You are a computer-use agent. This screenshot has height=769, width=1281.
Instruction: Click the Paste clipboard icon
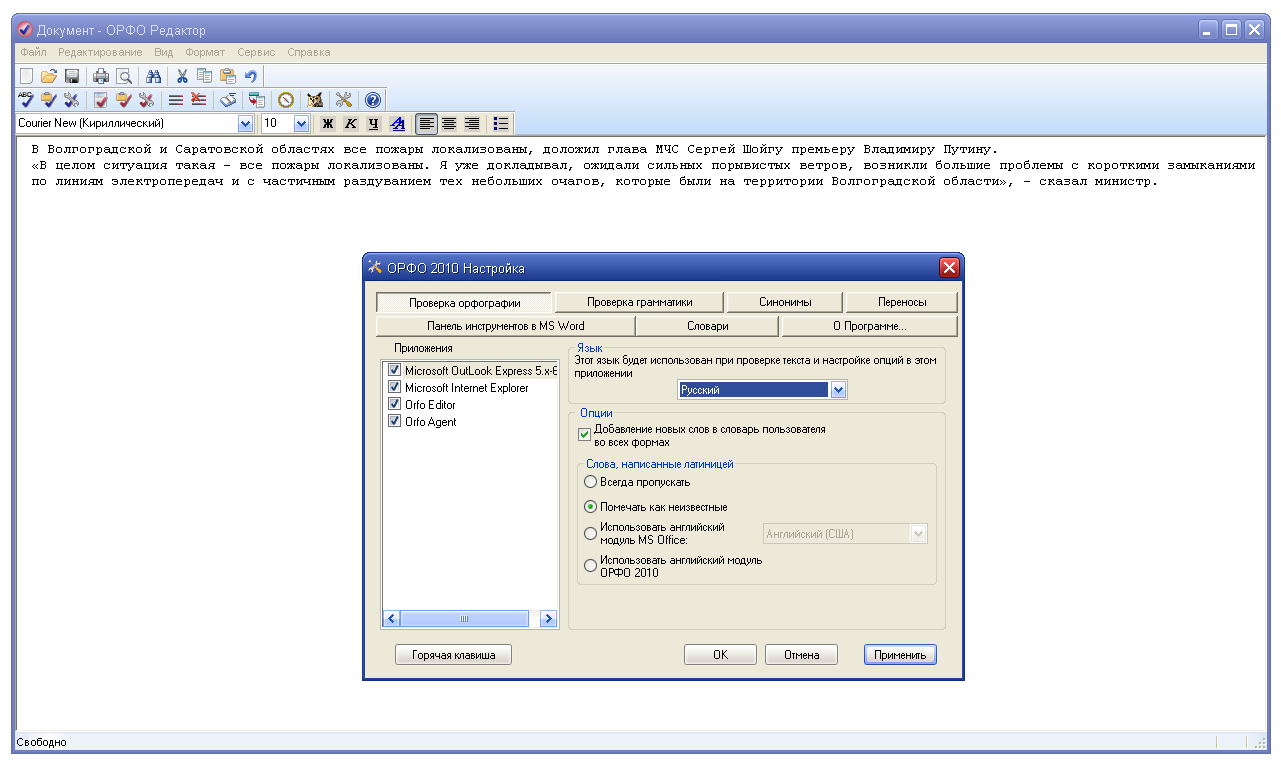click(228, 76)
